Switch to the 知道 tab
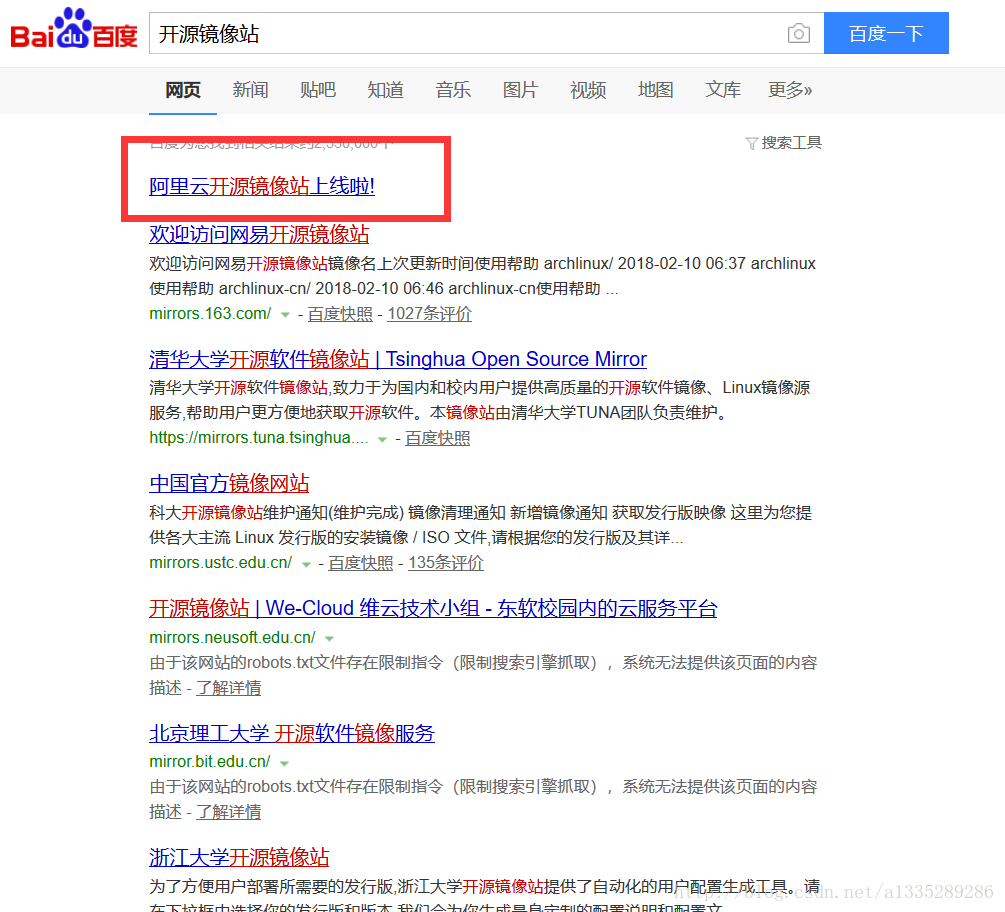The height and width of the screenshot is (912, 1005). (x=385, y=90)
